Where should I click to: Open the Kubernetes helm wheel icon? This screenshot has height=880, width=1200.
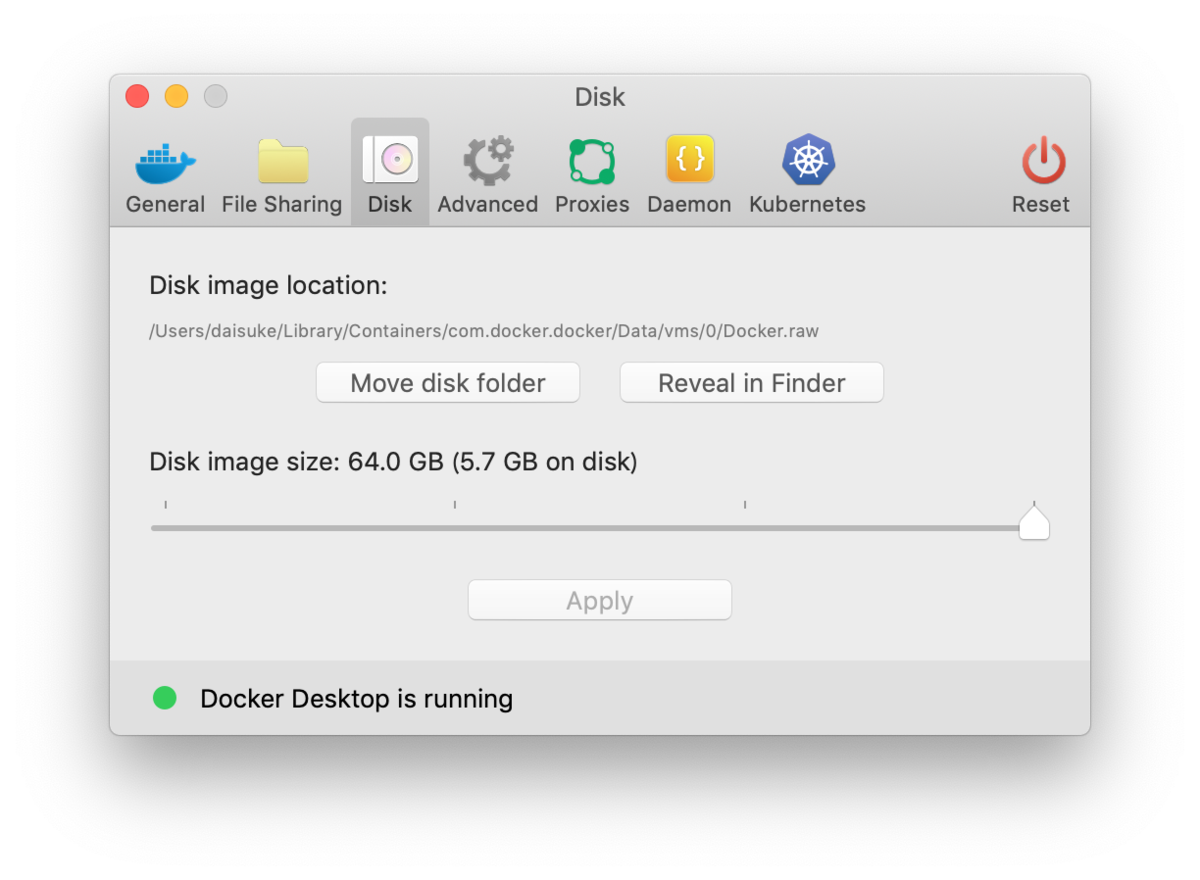(x=808, y=160)
